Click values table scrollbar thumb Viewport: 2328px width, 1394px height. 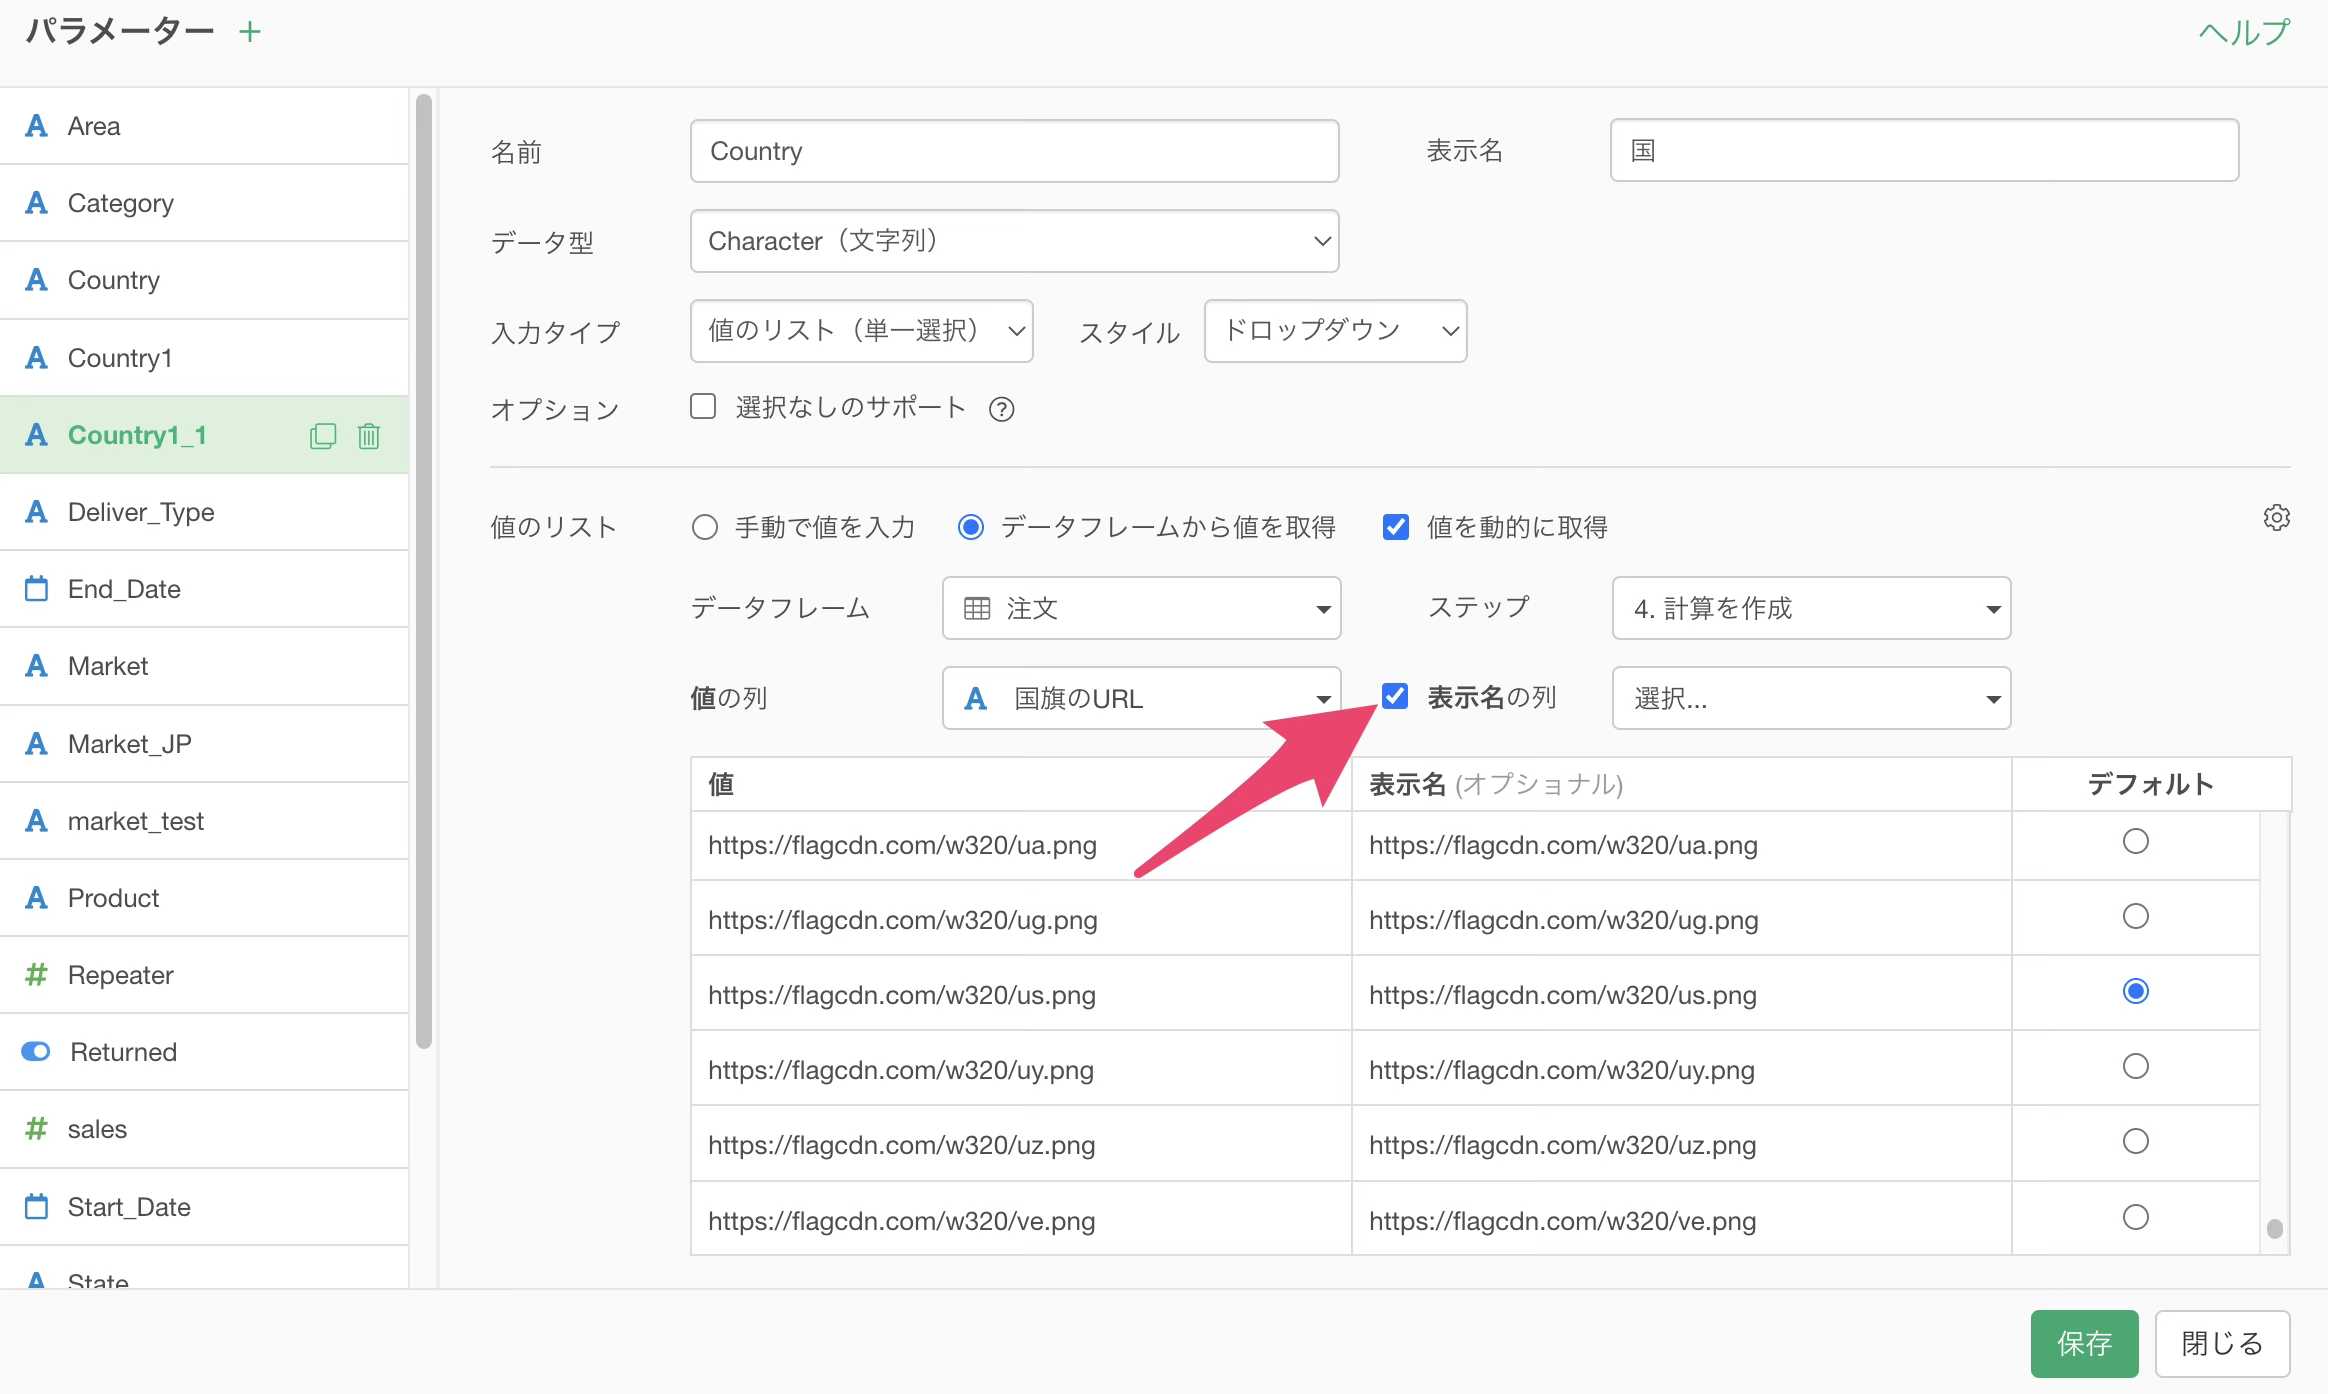[2275, 1228]
